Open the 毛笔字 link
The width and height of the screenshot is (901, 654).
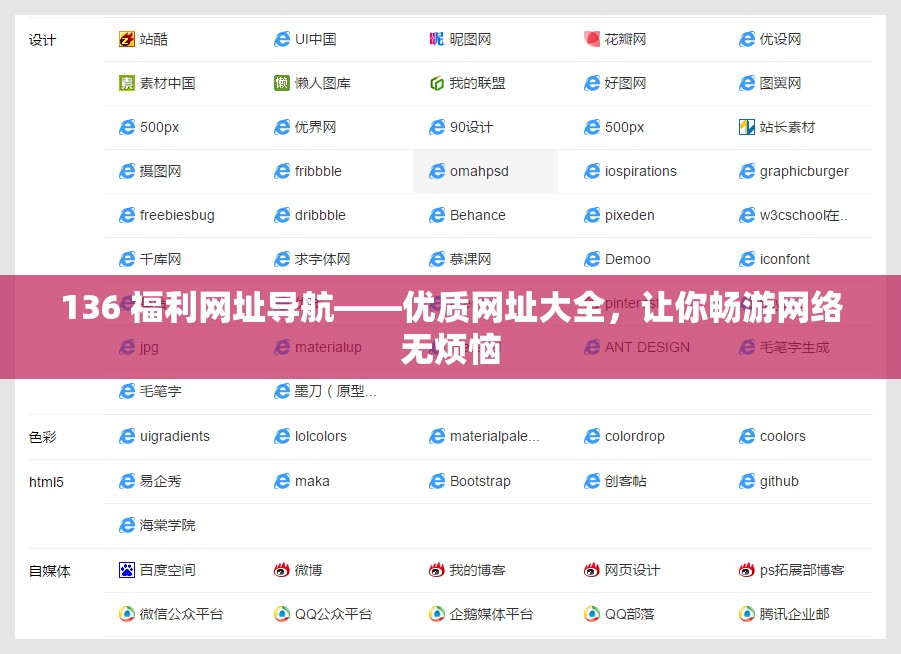160,391
